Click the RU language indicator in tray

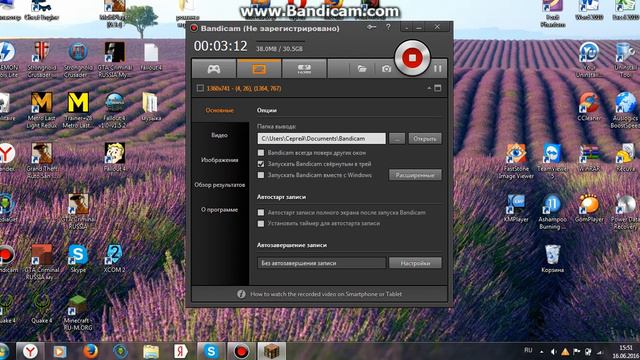pyautogui.click(x=528, y=350)
